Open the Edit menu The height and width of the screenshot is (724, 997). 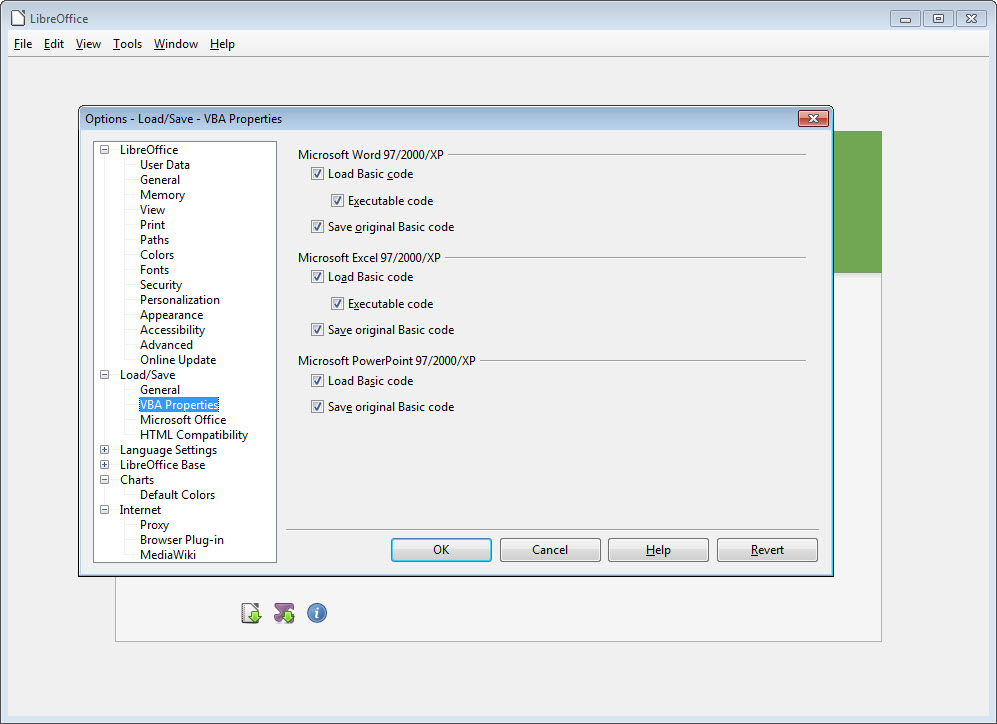54,44
